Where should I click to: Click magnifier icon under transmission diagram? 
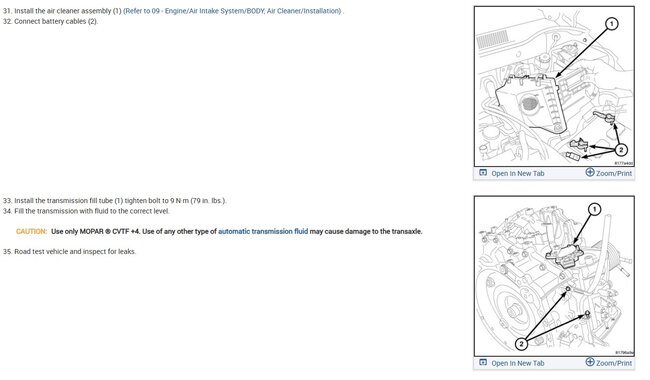(589, 362)
